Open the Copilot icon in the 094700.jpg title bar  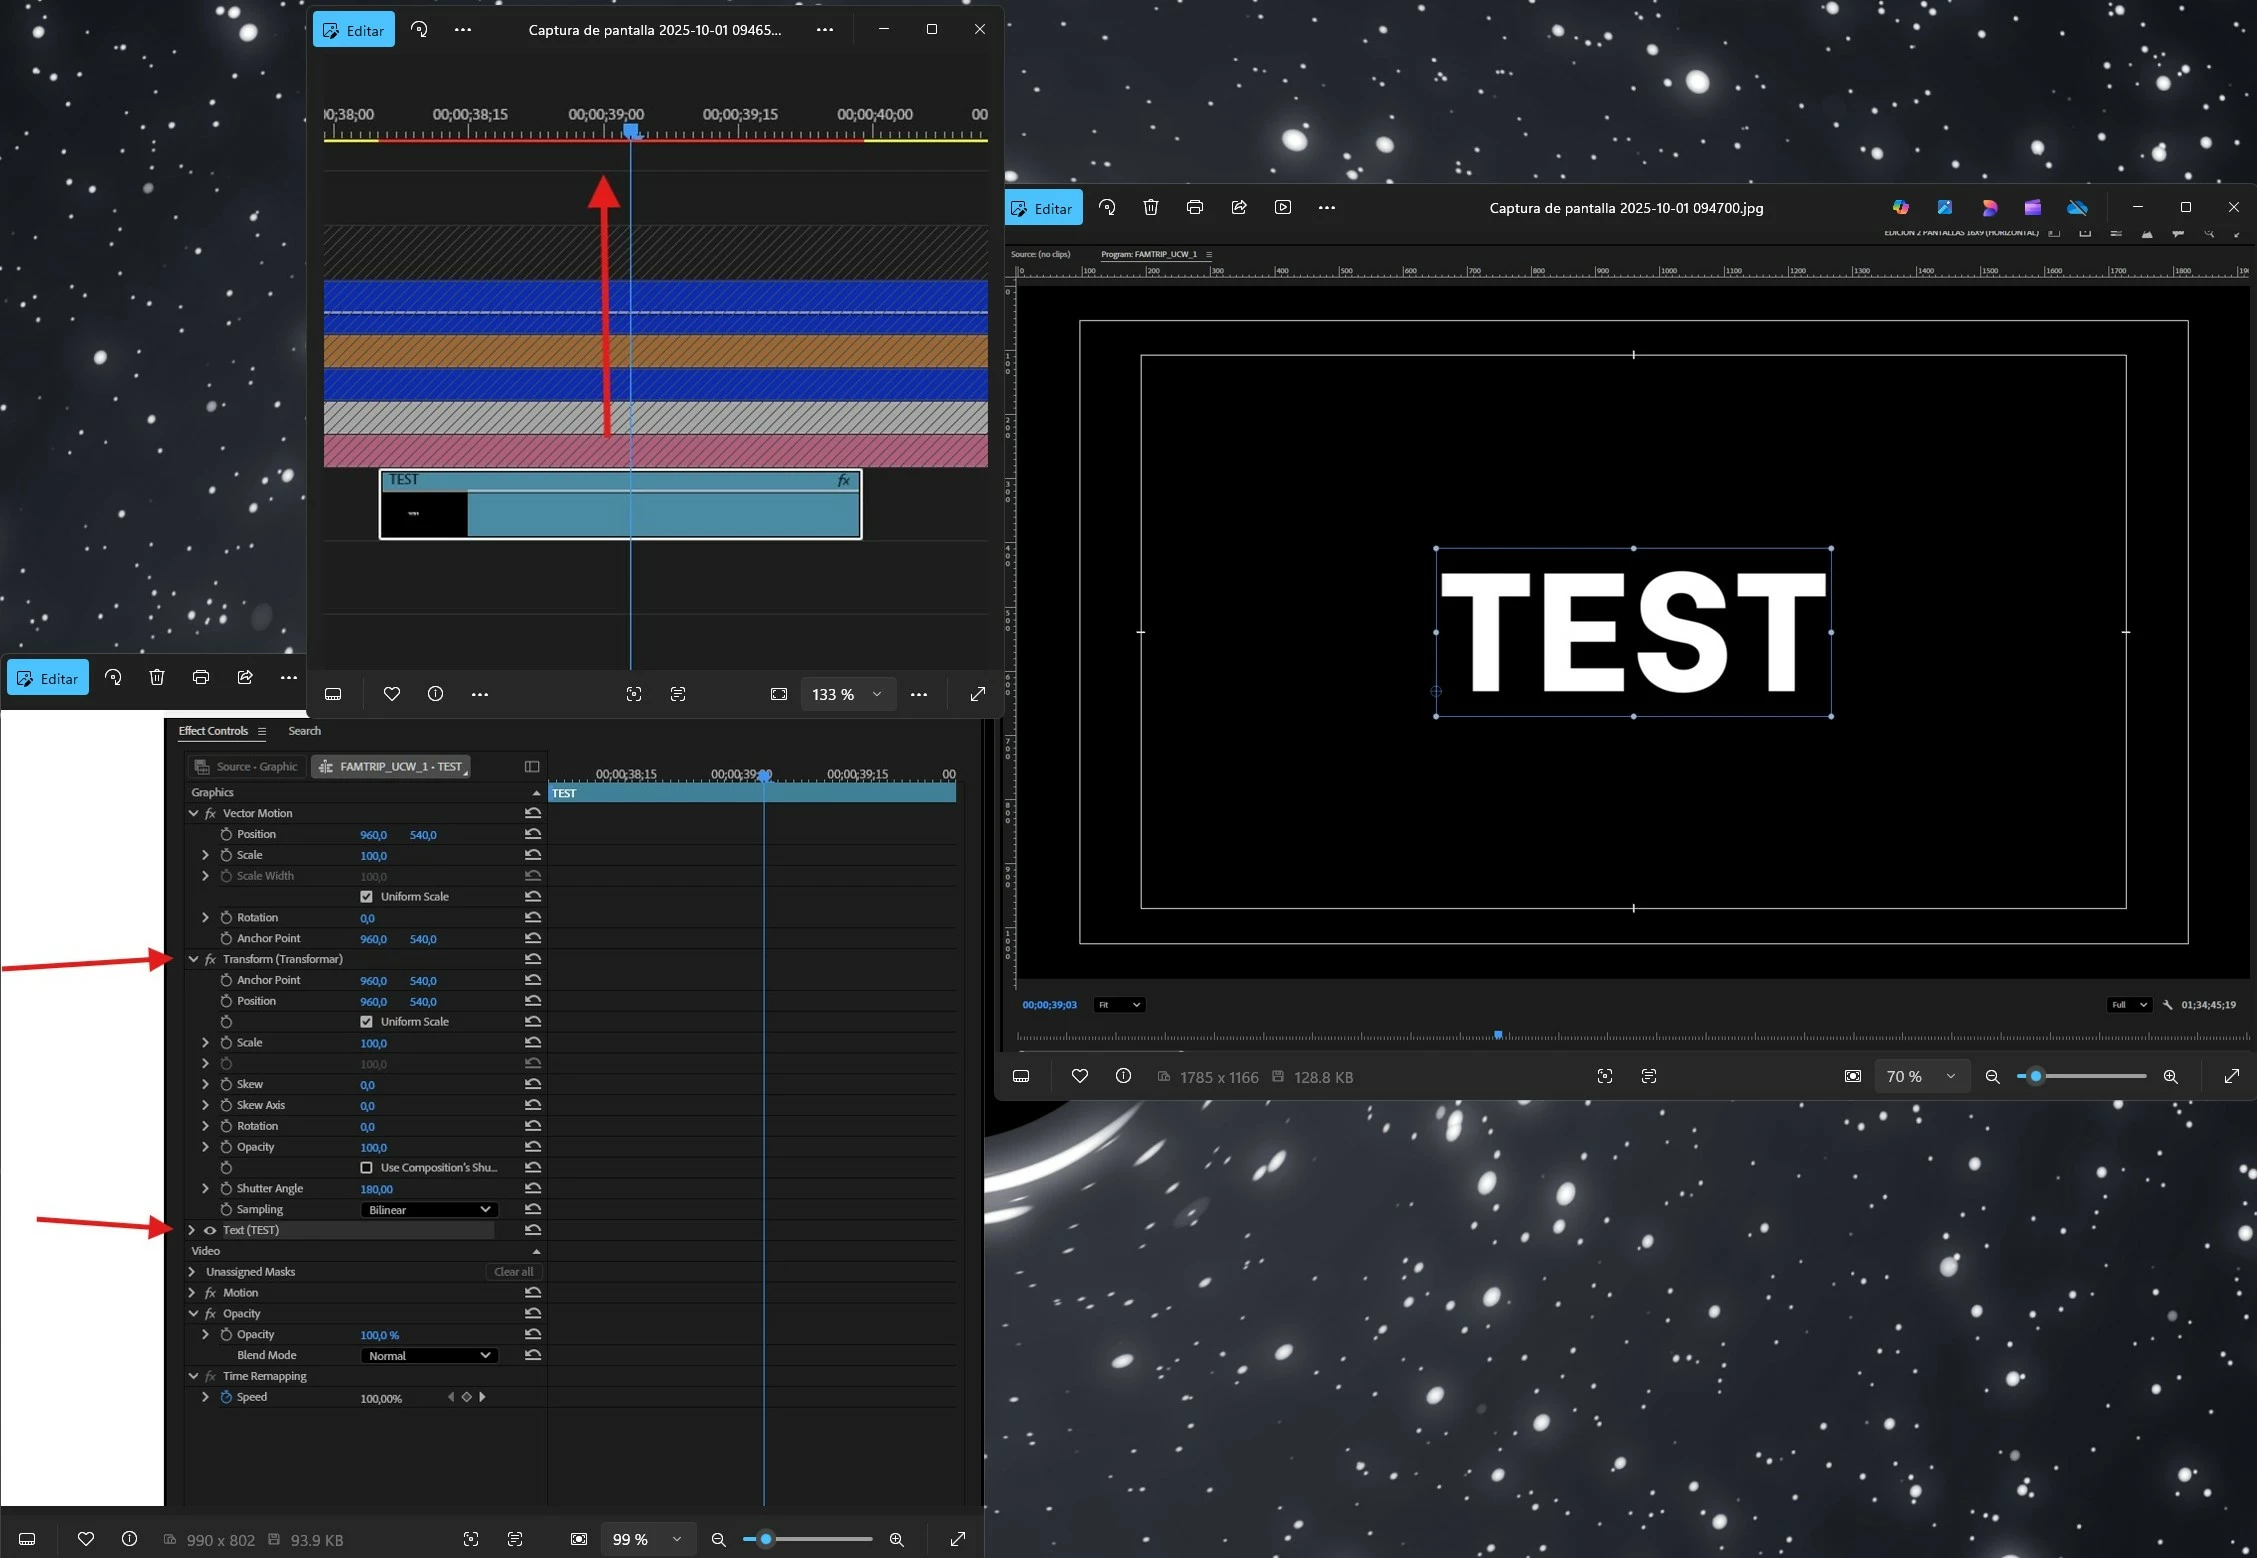tap(1900, 207)
